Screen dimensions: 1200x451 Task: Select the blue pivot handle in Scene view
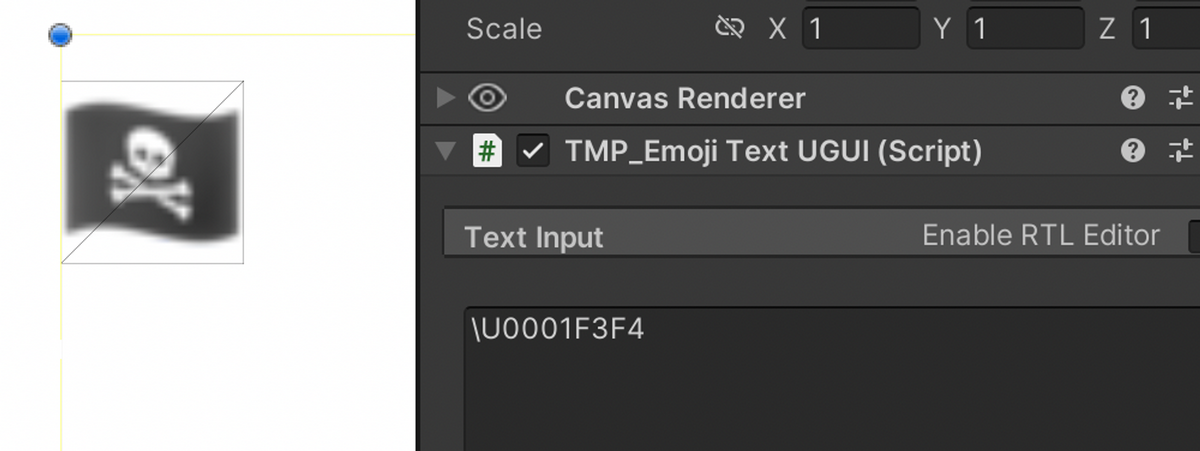61,35
